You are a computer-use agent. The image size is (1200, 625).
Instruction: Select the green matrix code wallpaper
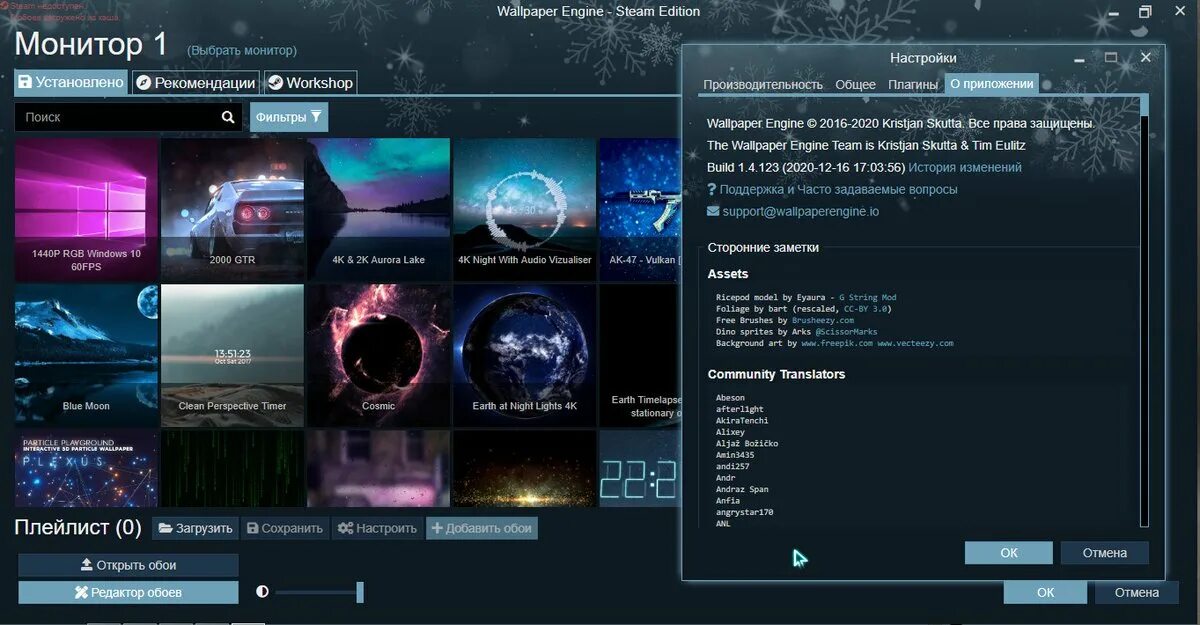click(232, 468)
